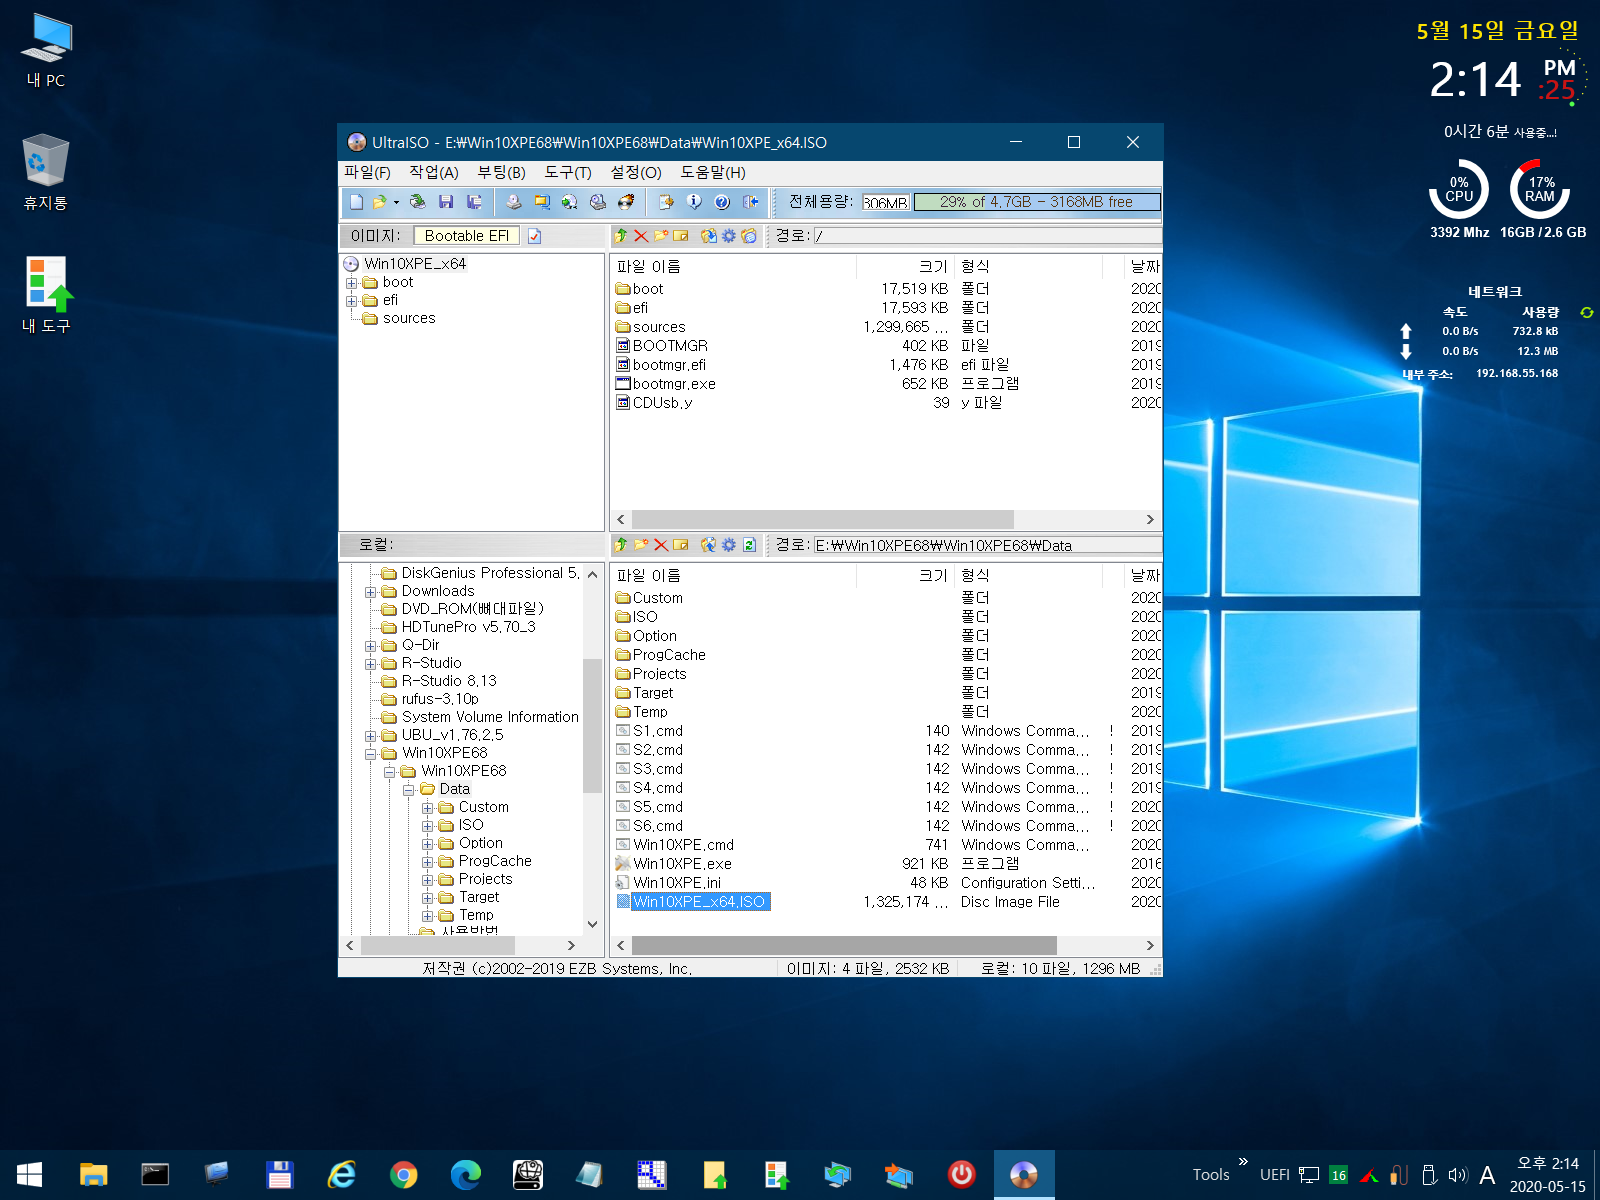
Task: Click the local path field showing Win10XPE68\Data
Action: (987, 545)
